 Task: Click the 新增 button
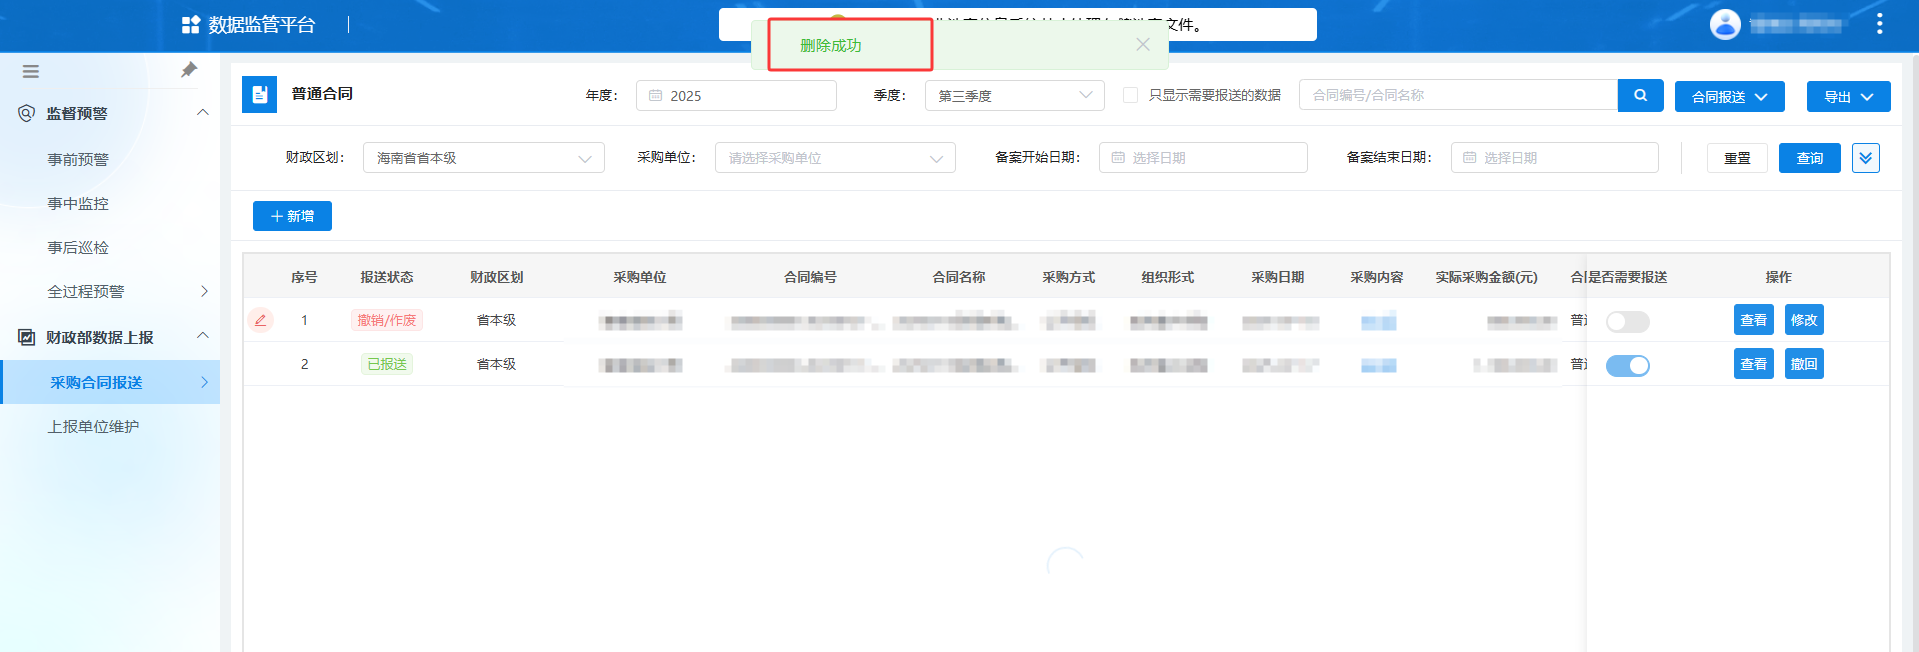coord(292,216)
